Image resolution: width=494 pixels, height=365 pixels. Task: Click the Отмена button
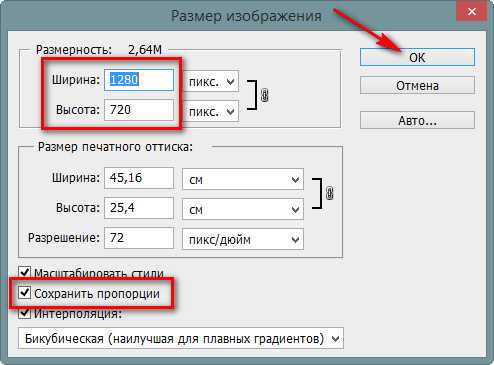coord(417,86)
